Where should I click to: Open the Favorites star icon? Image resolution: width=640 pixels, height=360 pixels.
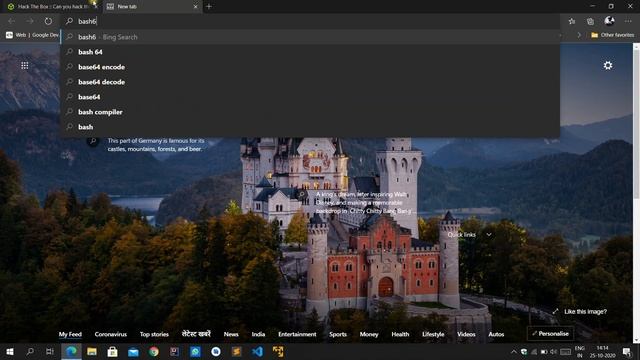[x=572, y=21]
